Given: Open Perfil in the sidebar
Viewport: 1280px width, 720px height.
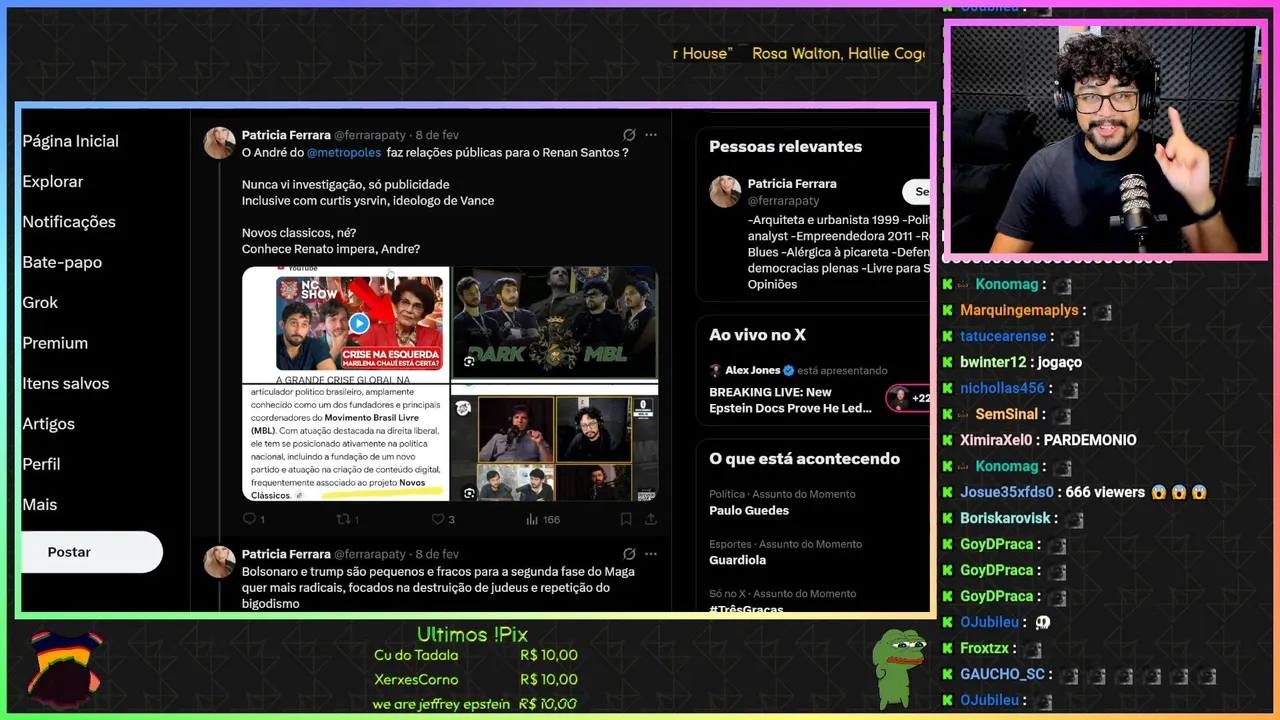Looking at the screenshot, I should pos(41,464).
